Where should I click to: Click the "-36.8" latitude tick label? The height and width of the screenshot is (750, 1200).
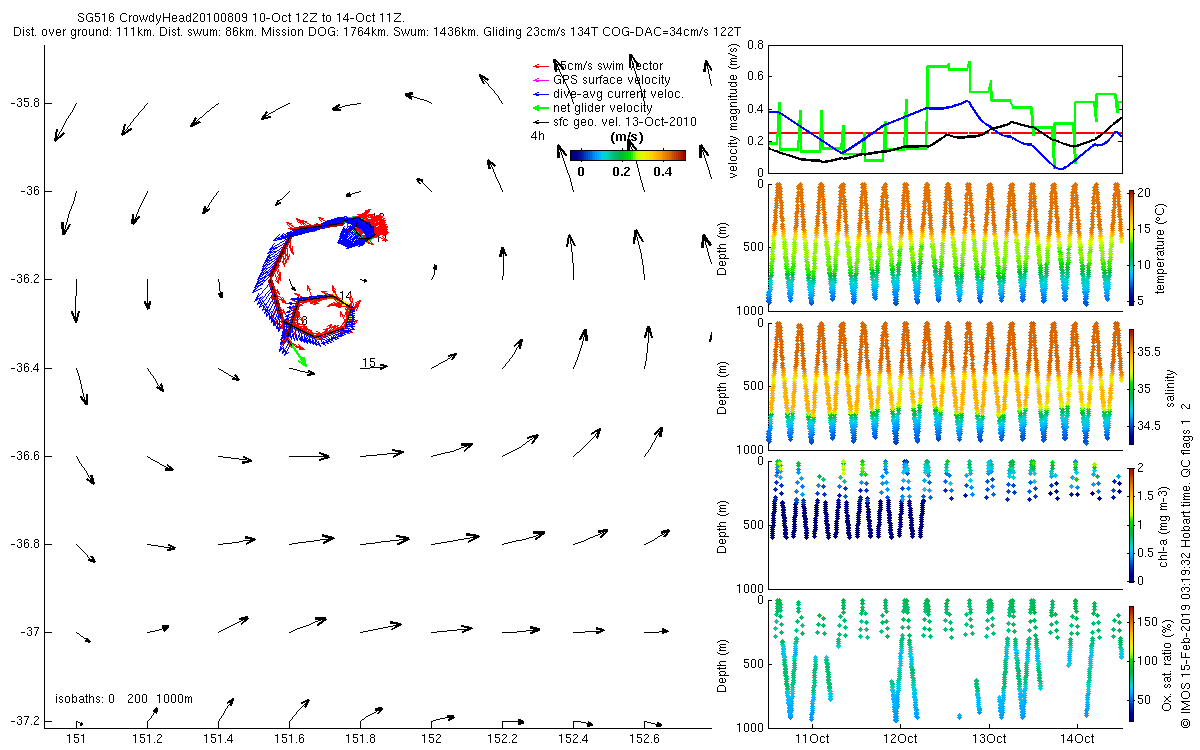coord(24,544)
